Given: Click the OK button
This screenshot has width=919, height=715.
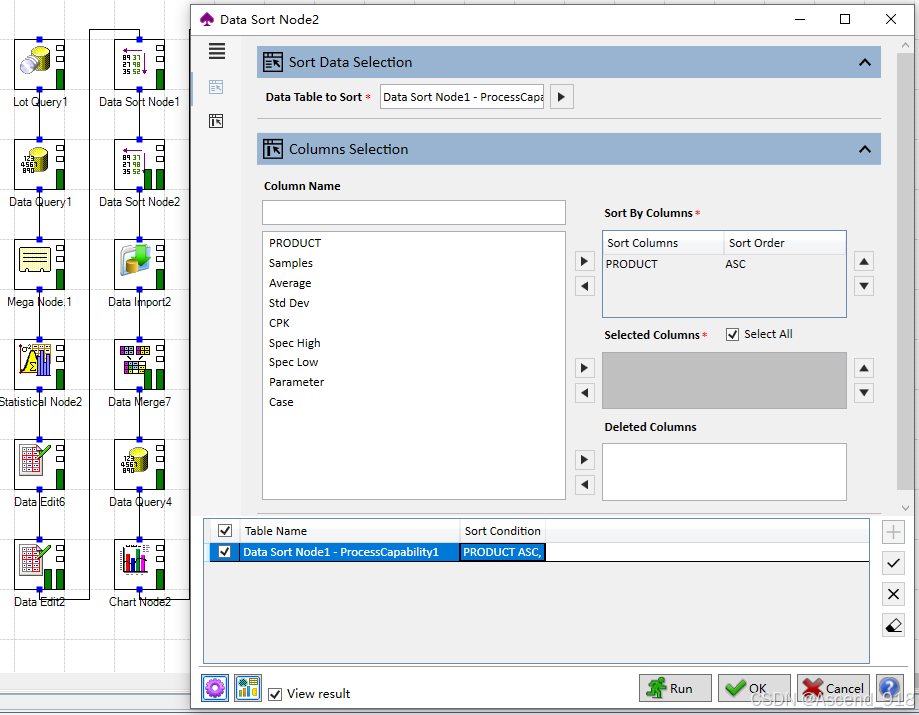Looking at the screenshot, I should point(753,688).
